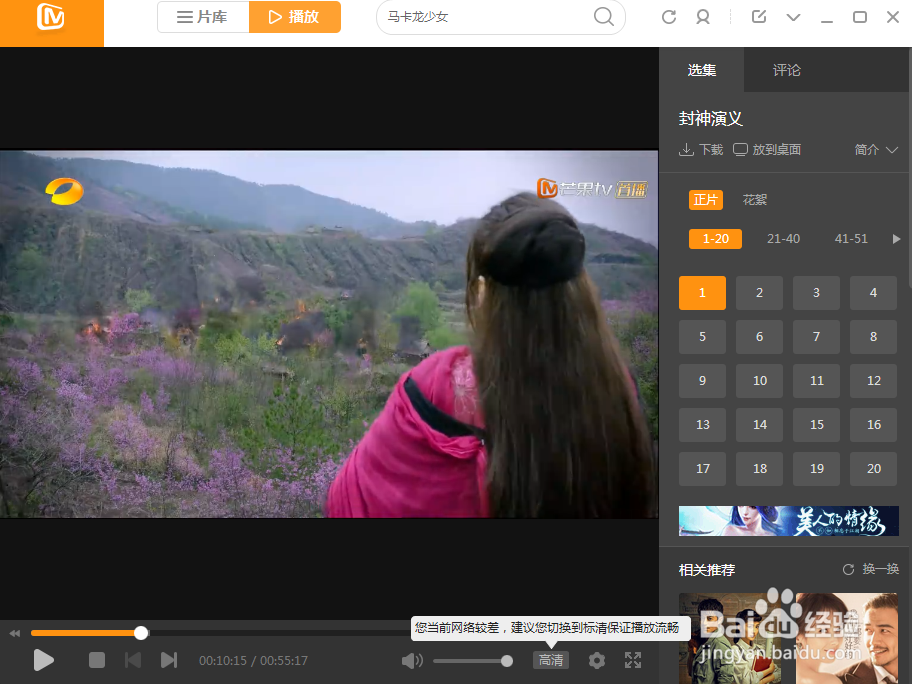Click the search magnifier icon

tap(604, 17)
